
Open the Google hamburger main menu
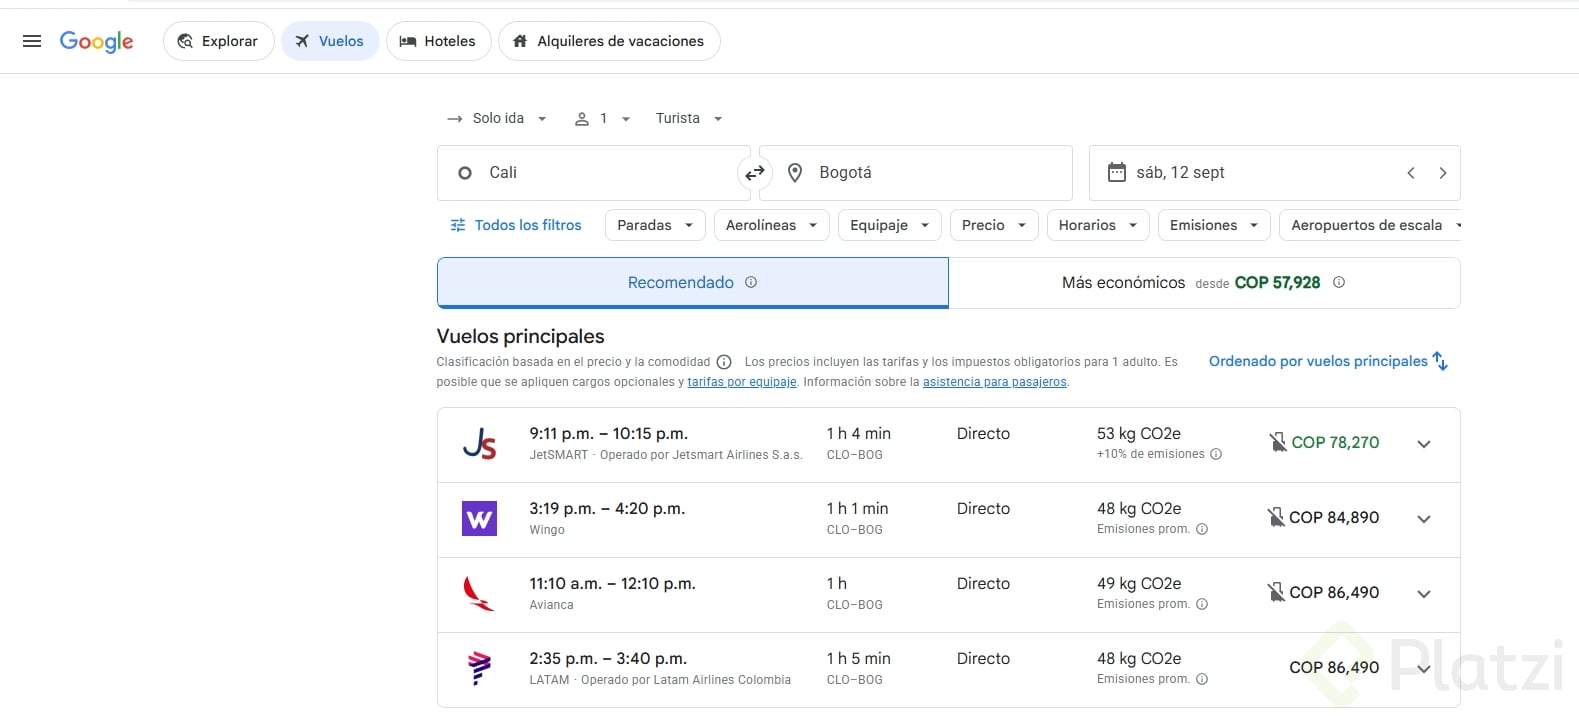(x=32, y=41)
